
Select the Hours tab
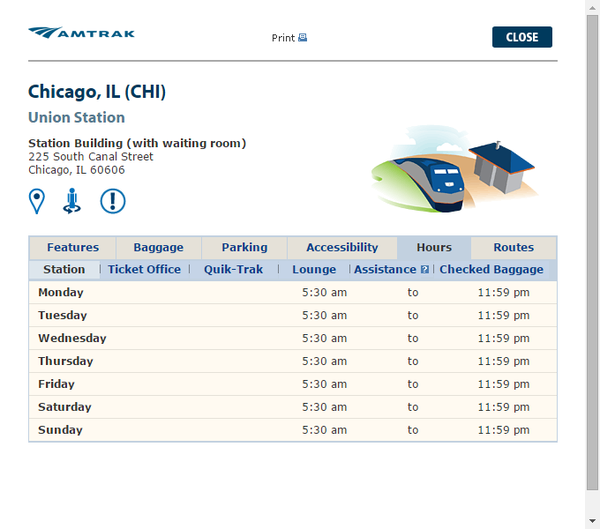[x=434, y=248]
